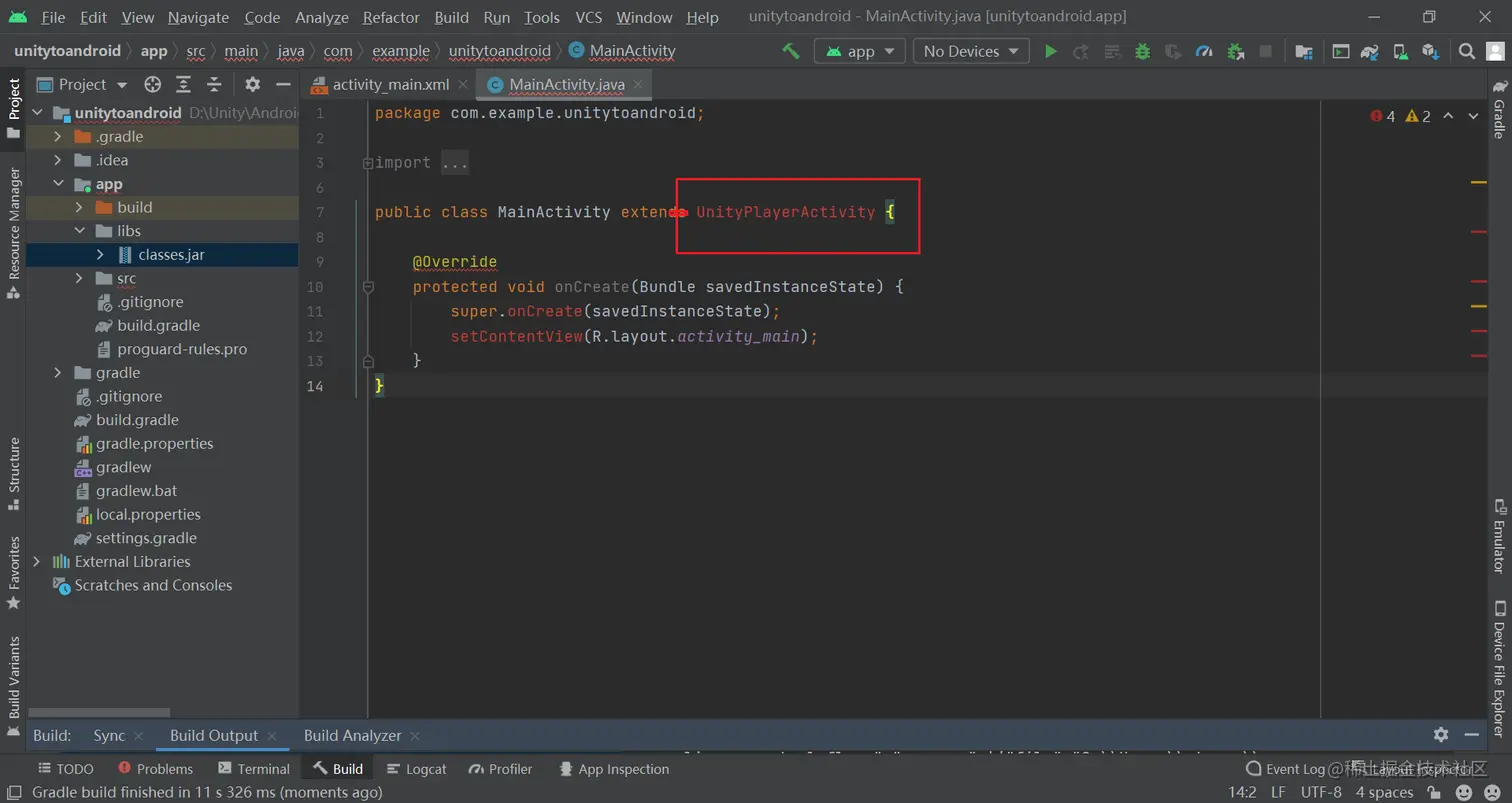
Task: Open the TODO tool window
Action: (x=66, y=769)
